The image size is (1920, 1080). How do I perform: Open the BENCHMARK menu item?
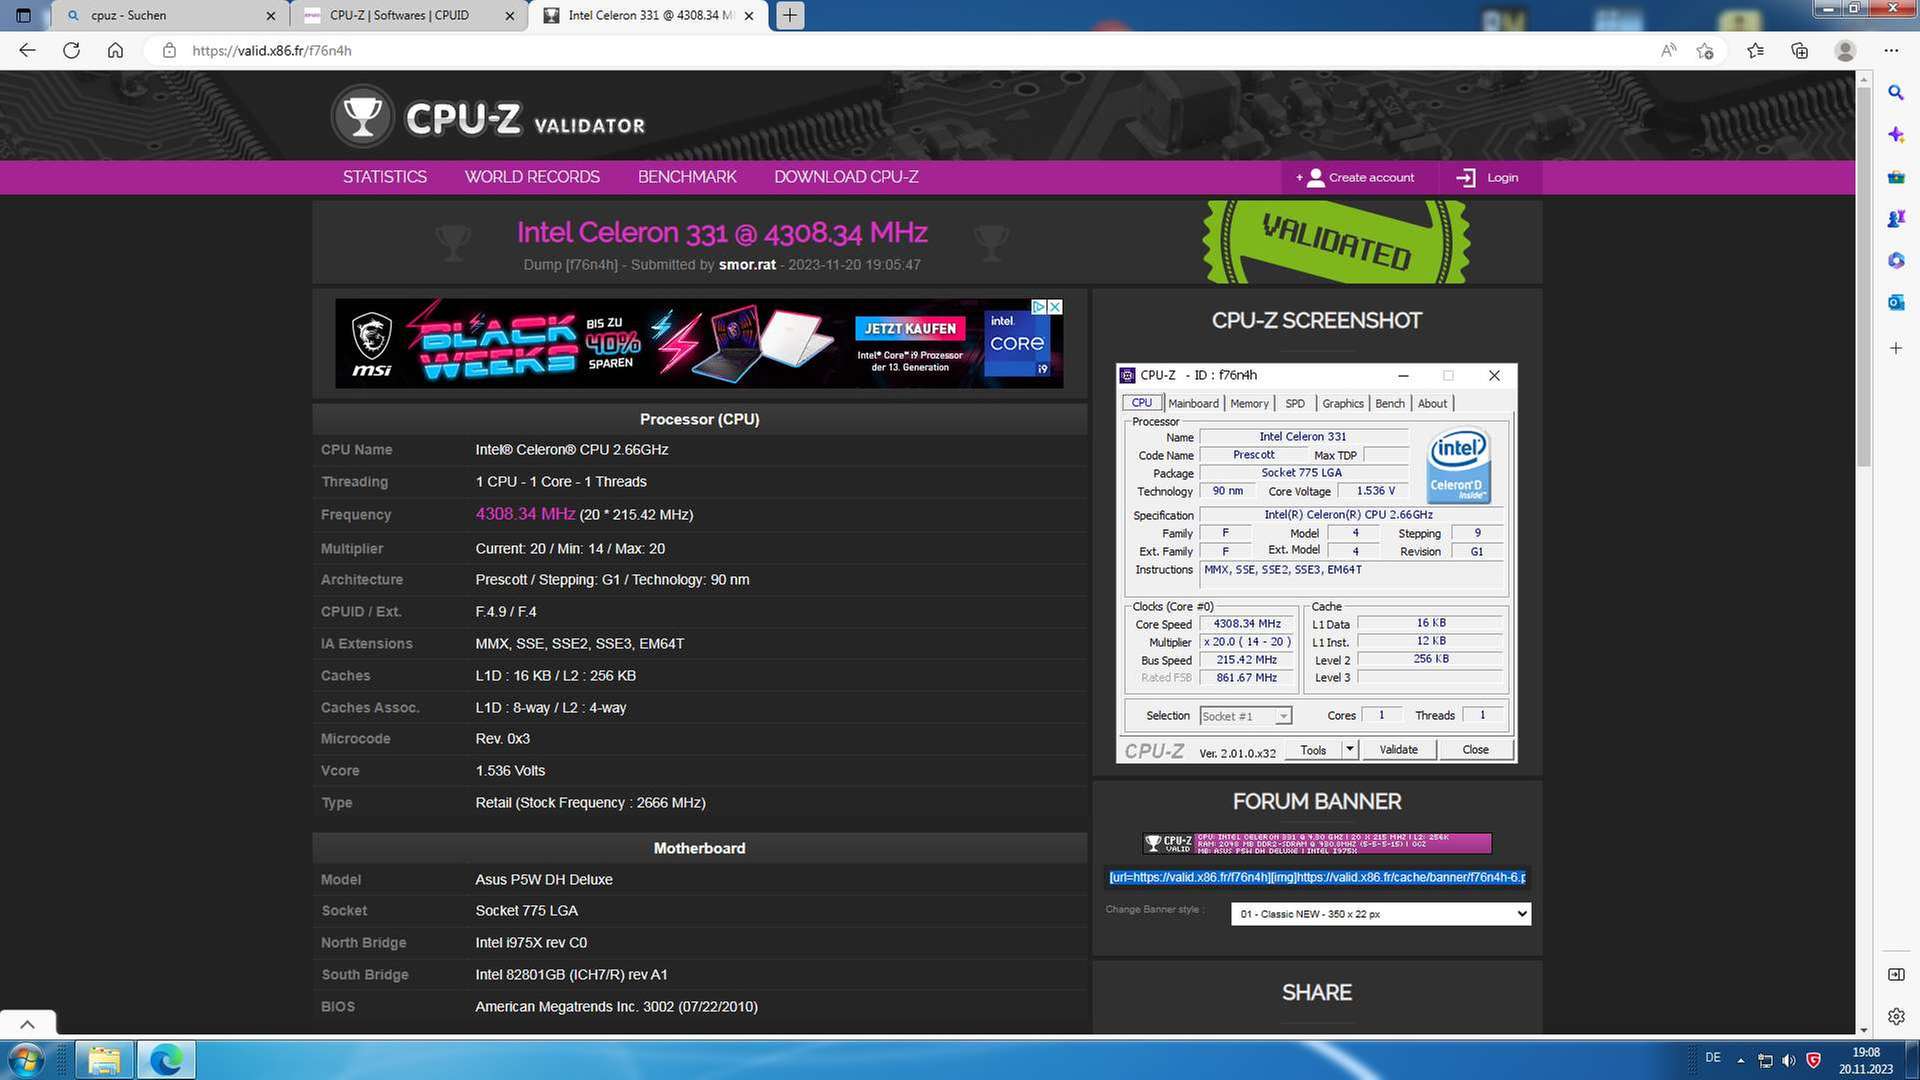(687, 177)
